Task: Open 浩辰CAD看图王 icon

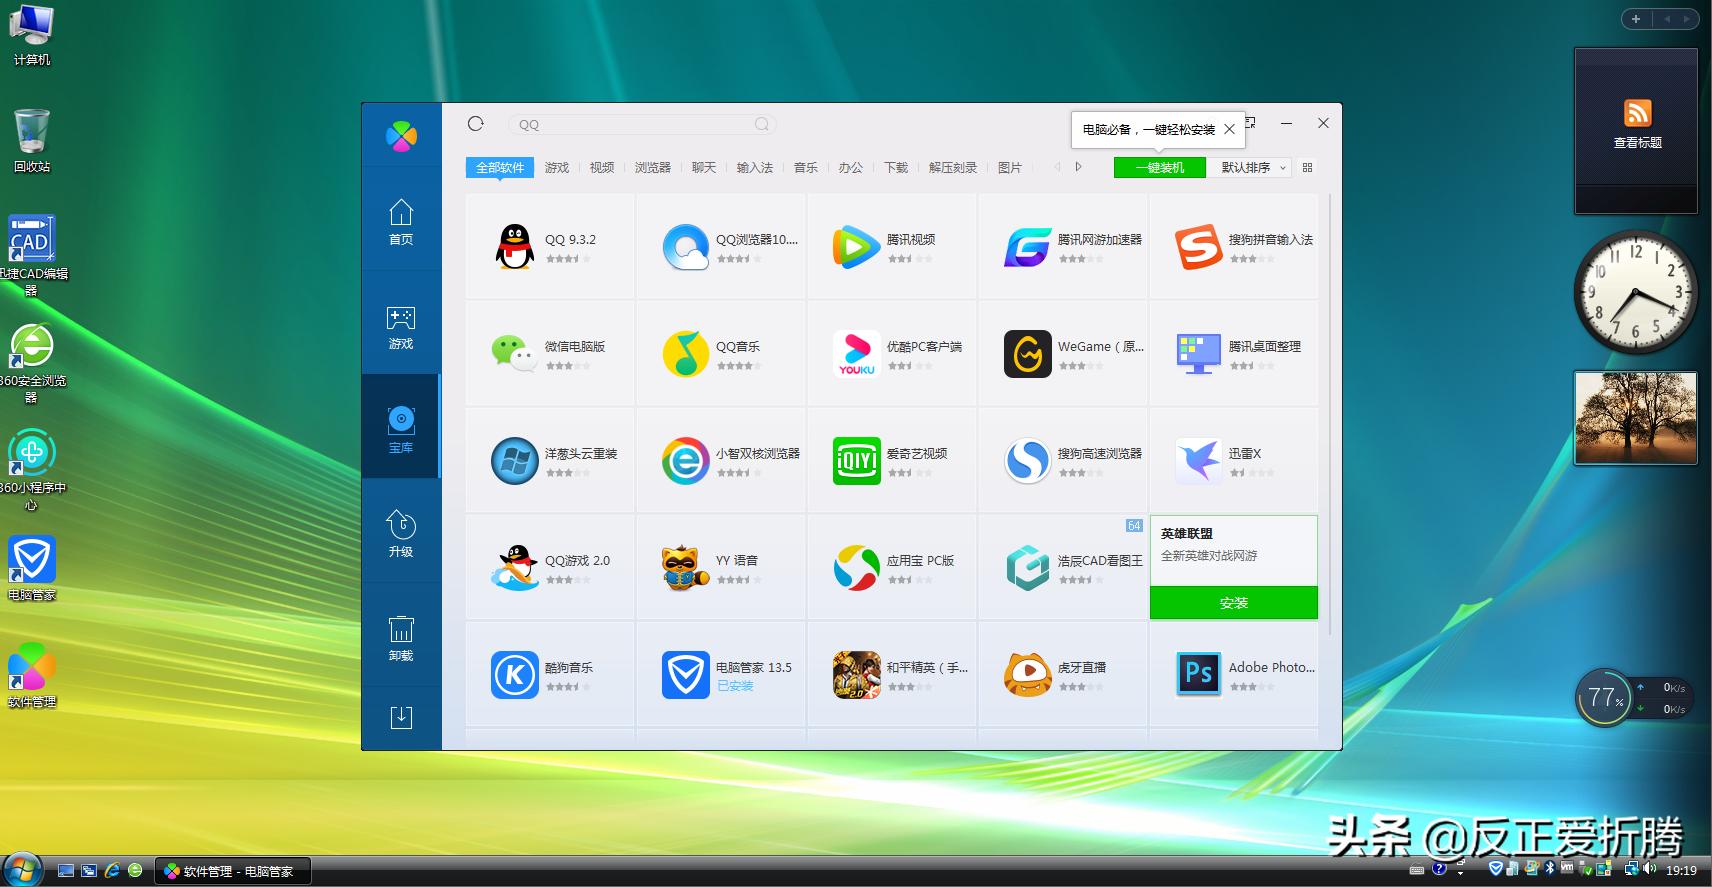Action: pyautogui.click(x=1027, y=568)
